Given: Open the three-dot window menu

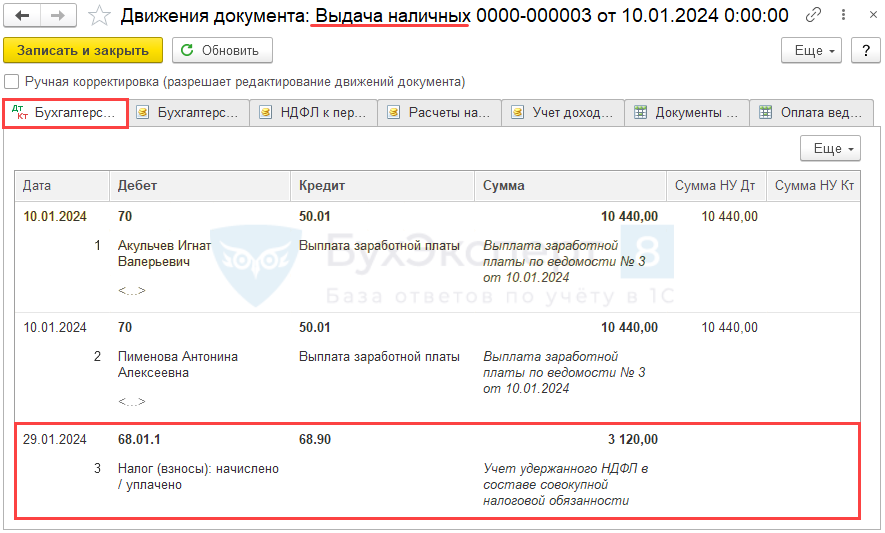Looking at the screenshot, I should 843,15.
